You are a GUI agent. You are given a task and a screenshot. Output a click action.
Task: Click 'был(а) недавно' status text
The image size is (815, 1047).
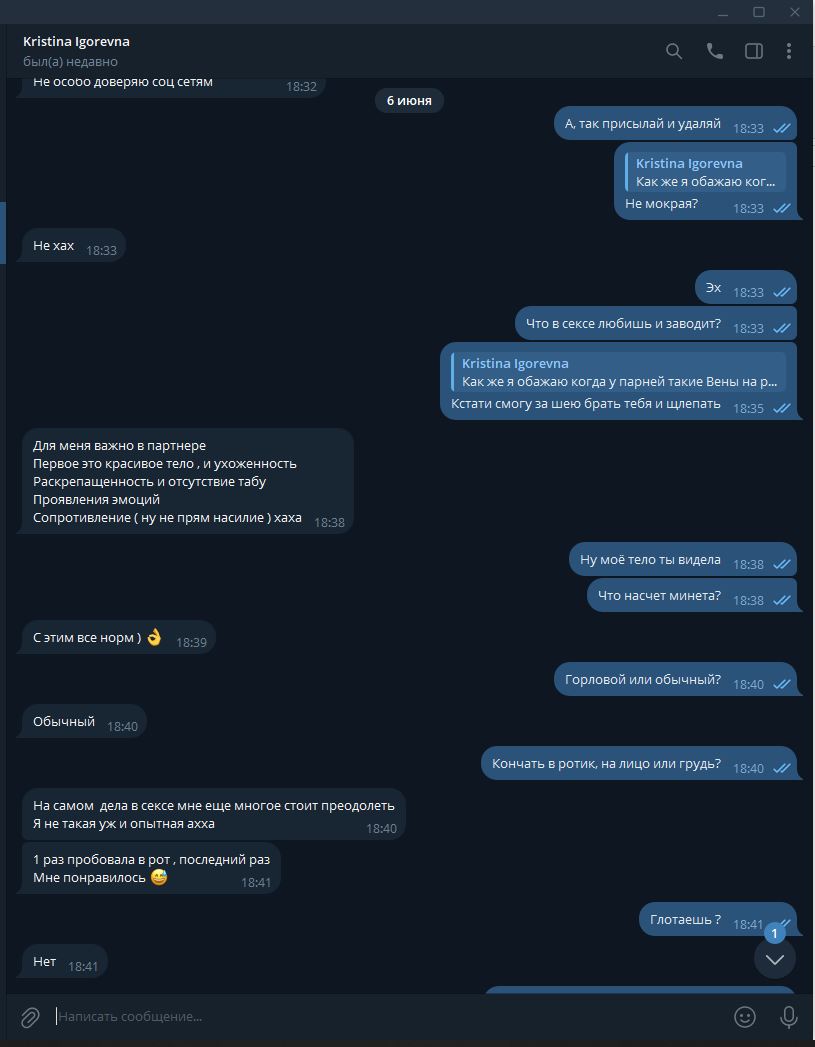(70, 61)
